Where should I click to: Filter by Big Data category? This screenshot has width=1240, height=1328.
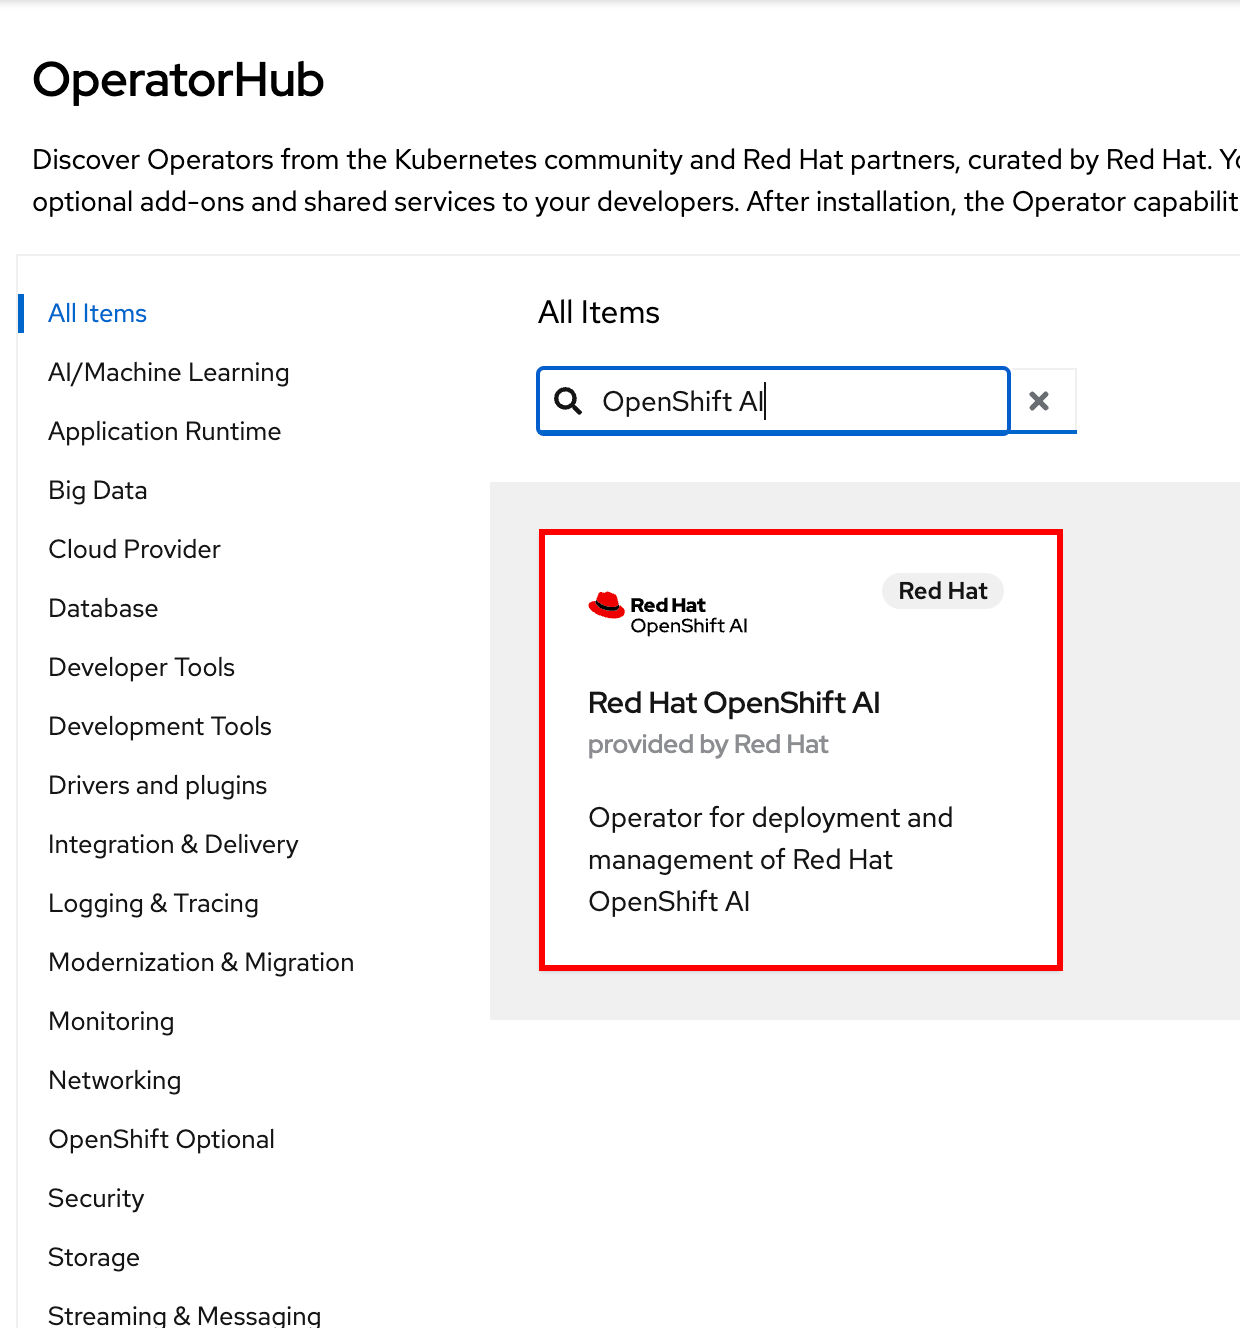pyautogui.click(x=98, y=490)
